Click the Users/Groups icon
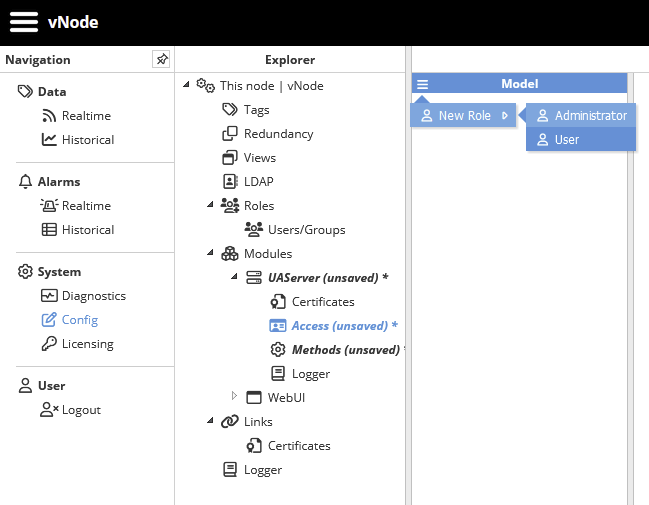The width and height of the screenshot is (649, 505). pyautogui.click(x=254, y=230)
